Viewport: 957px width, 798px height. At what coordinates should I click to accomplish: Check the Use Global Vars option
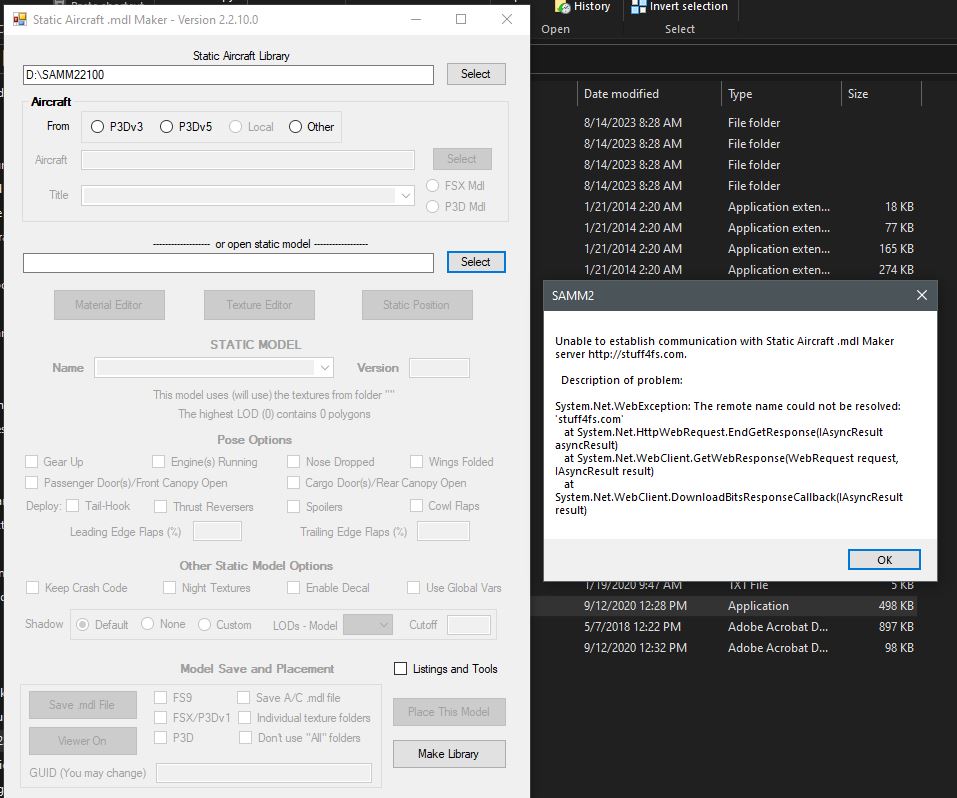(x=413, y=587)
